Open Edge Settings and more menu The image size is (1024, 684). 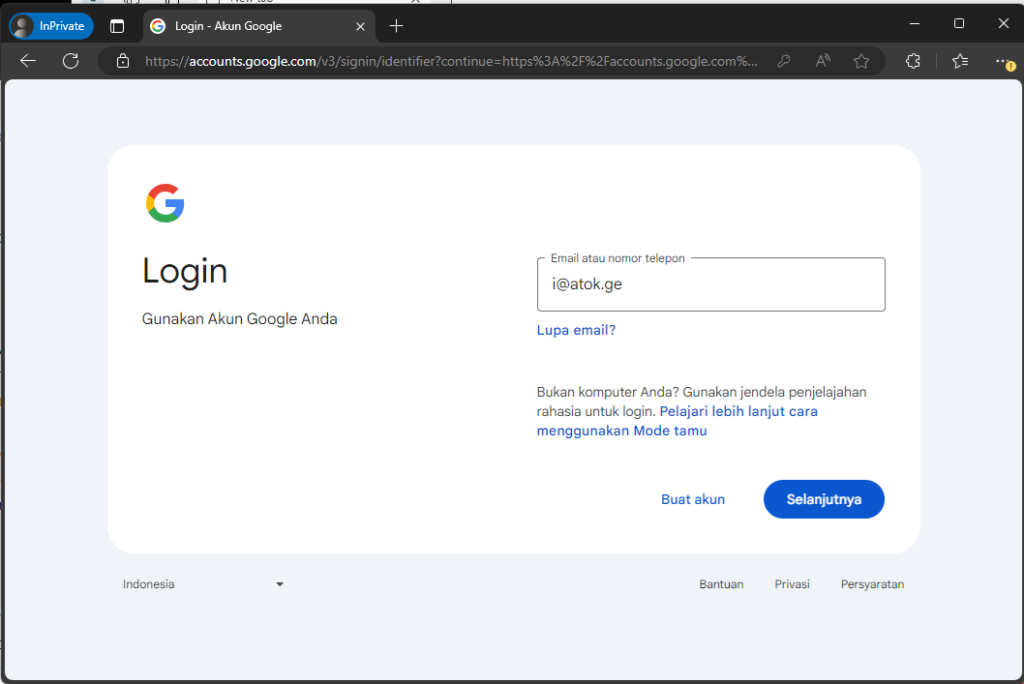pos(1003,61)
